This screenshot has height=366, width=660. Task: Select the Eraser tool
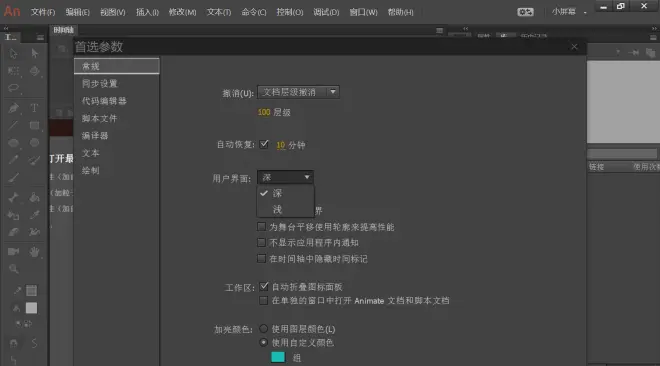[x=13, y=232]
